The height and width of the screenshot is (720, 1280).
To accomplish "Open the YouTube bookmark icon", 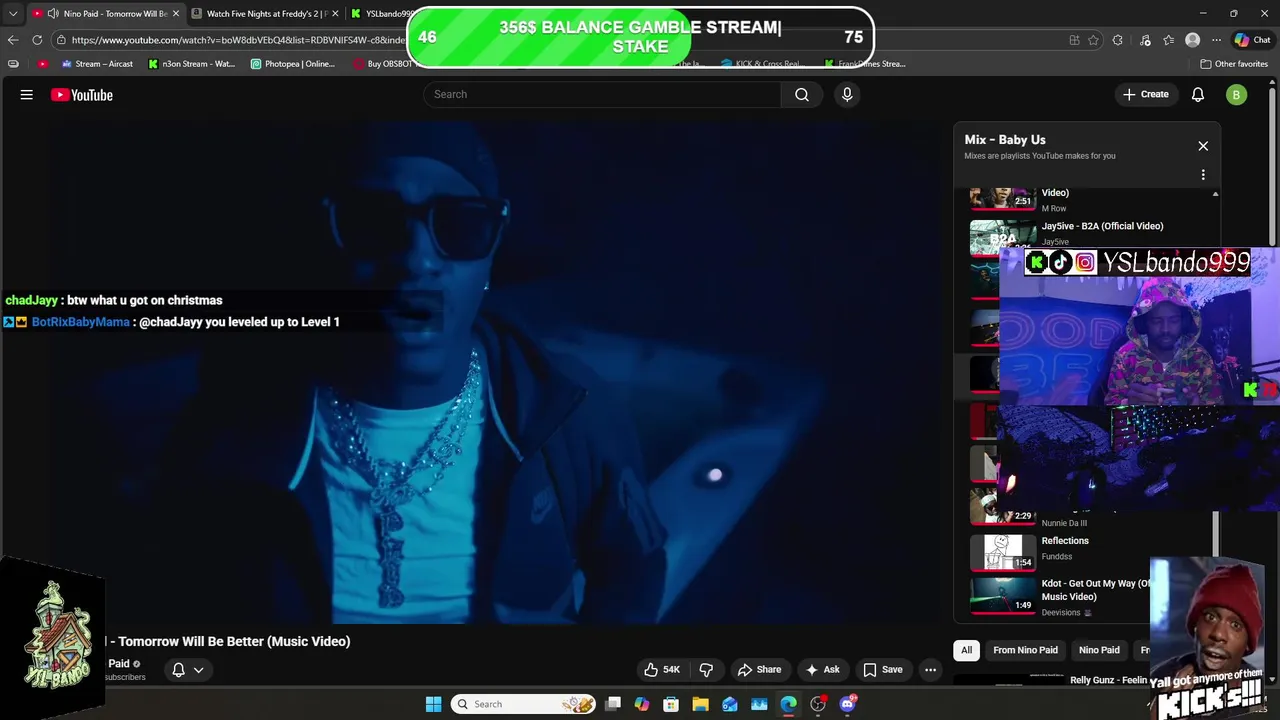I will tap(42, 64).
